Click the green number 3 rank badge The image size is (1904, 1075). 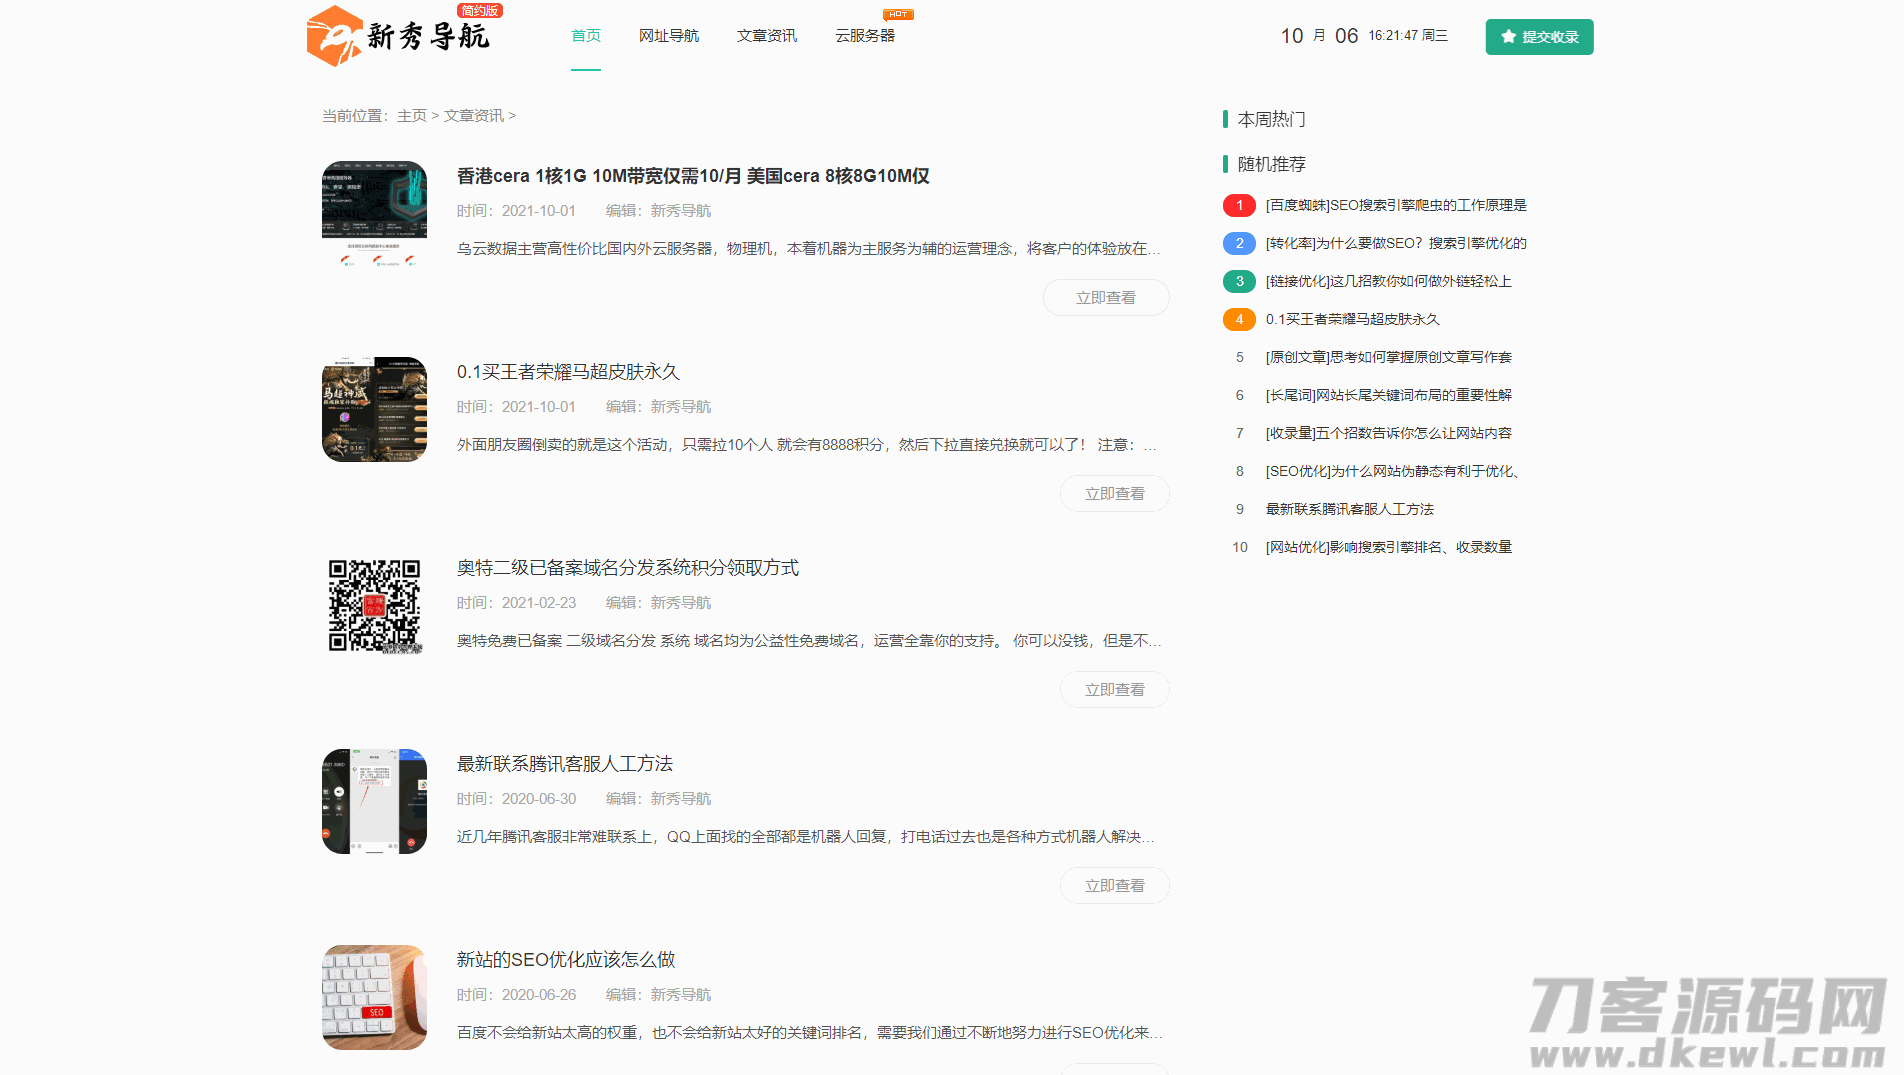1239,282
